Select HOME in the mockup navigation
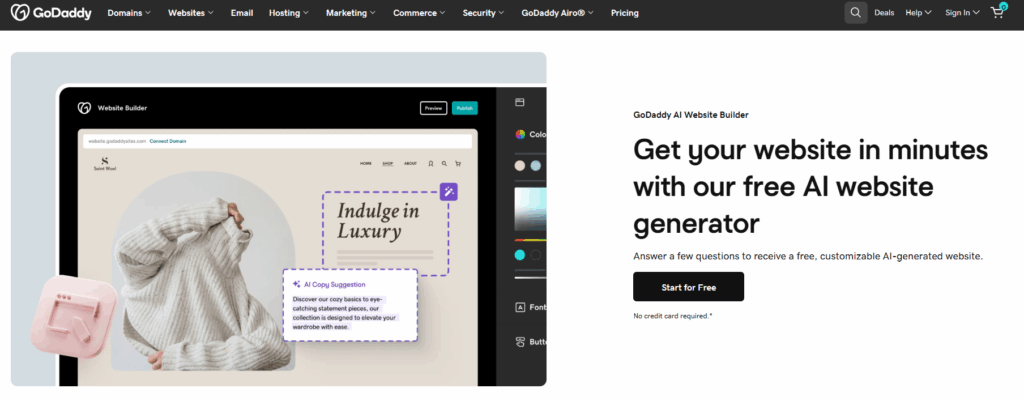 tap(366, 164)
